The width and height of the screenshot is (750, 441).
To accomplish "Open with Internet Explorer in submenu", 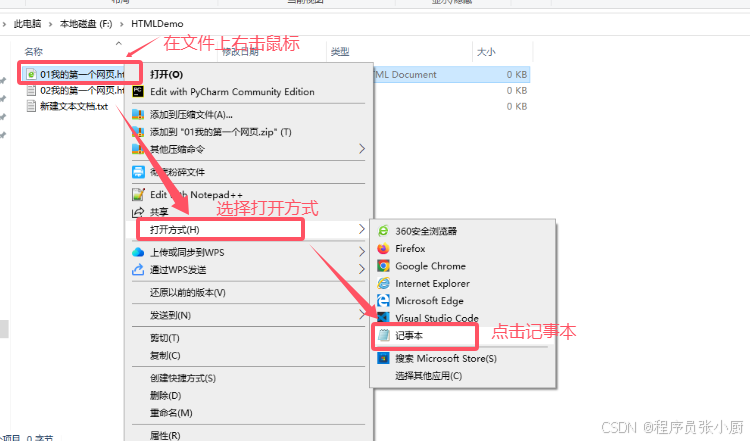I will [x=463, y=284].
